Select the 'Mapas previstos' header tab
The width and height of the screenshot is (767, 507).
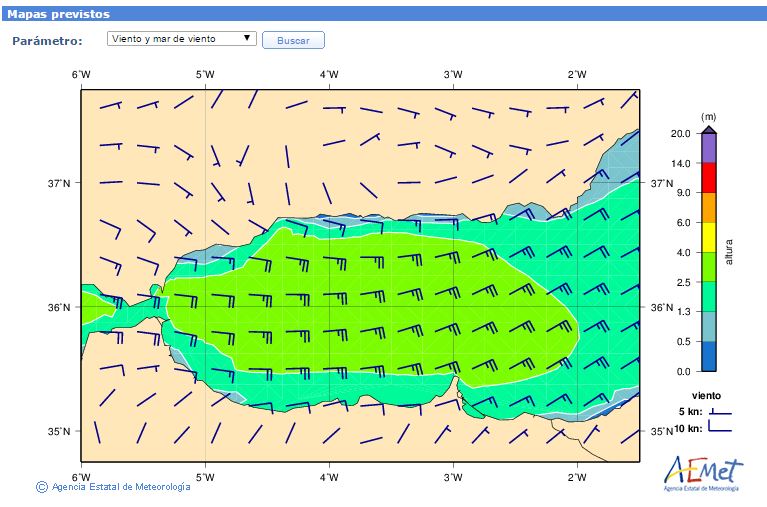tap(59, 14)
